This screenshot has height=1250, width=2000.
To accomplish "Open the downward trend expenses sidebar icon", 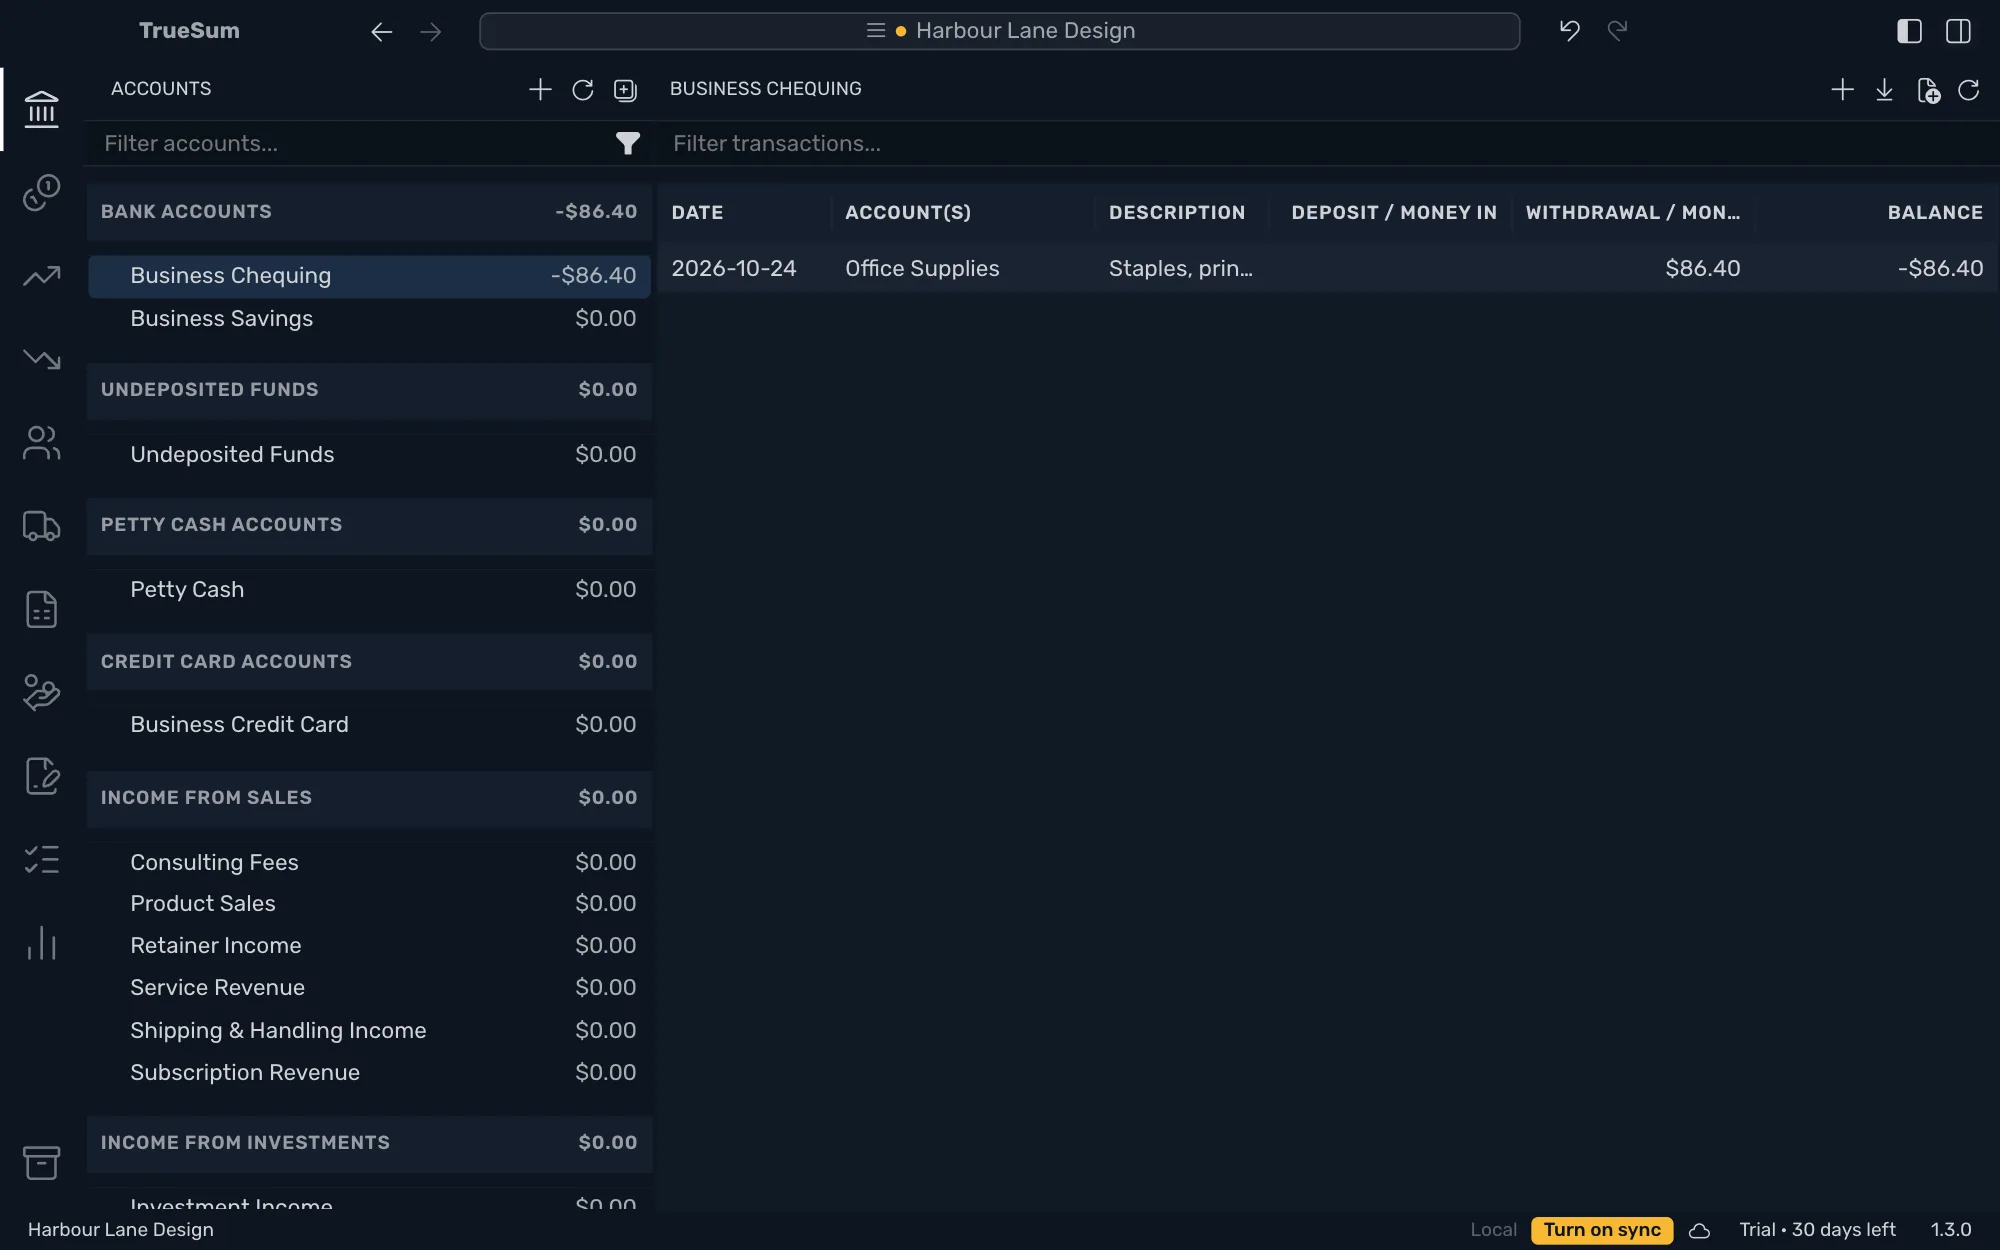I will [41, 358].
